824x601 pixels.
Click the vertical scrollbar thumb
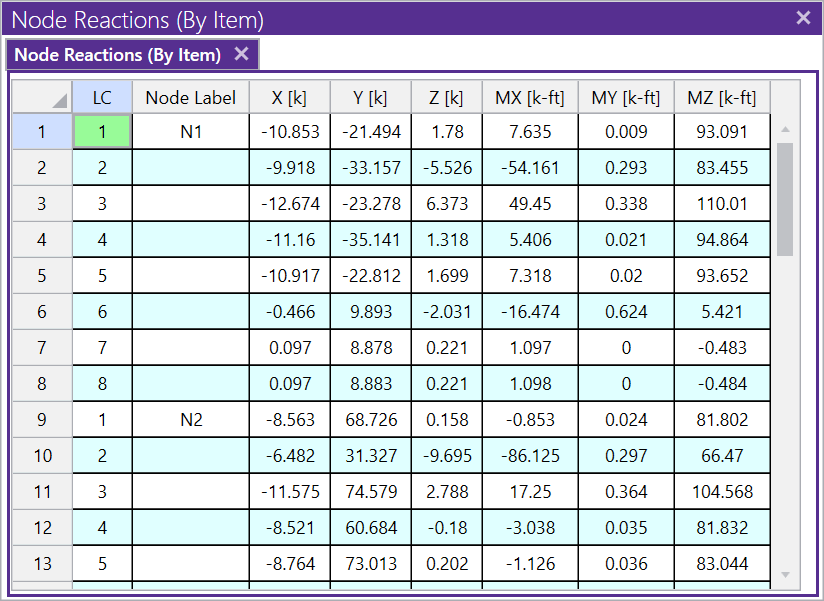784,198
